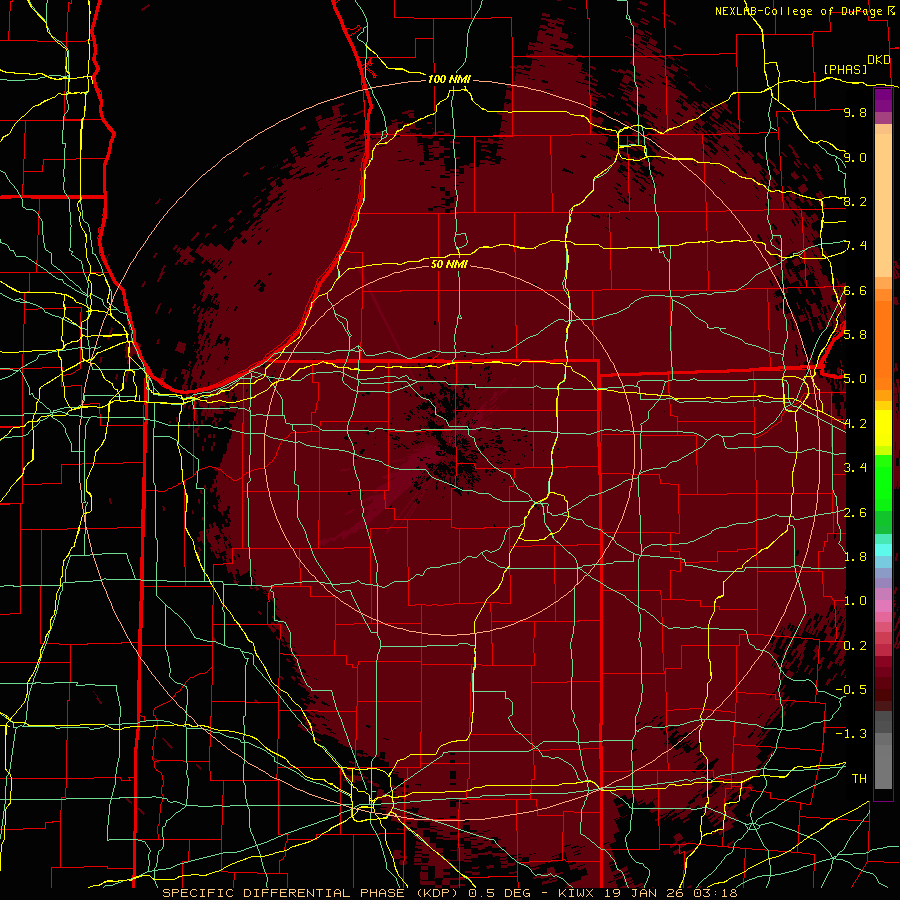The image size is (900, 900).
Task: Click the TH threshold label
Action: [859, 779]
